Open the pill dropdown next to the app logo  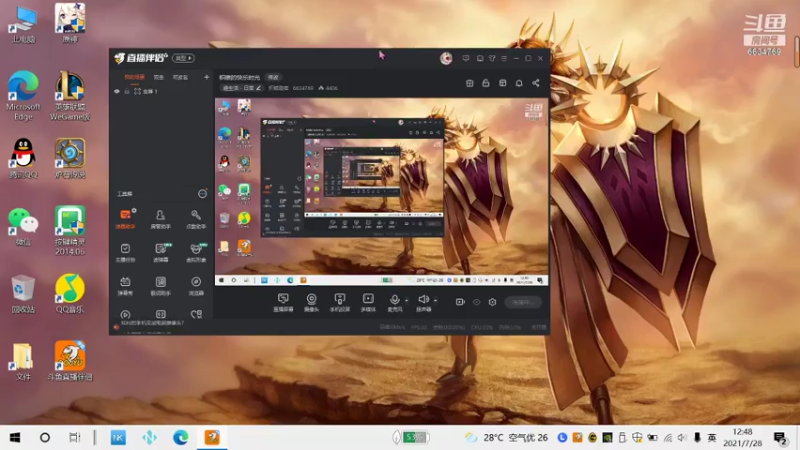[x=183, y=58]
